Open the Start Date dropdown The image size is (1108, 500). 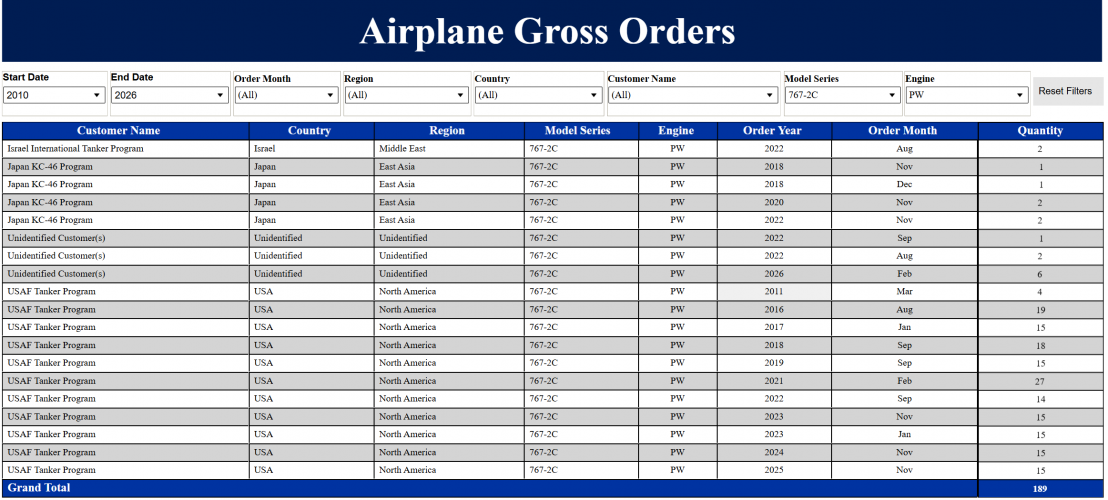click(54, 95)
